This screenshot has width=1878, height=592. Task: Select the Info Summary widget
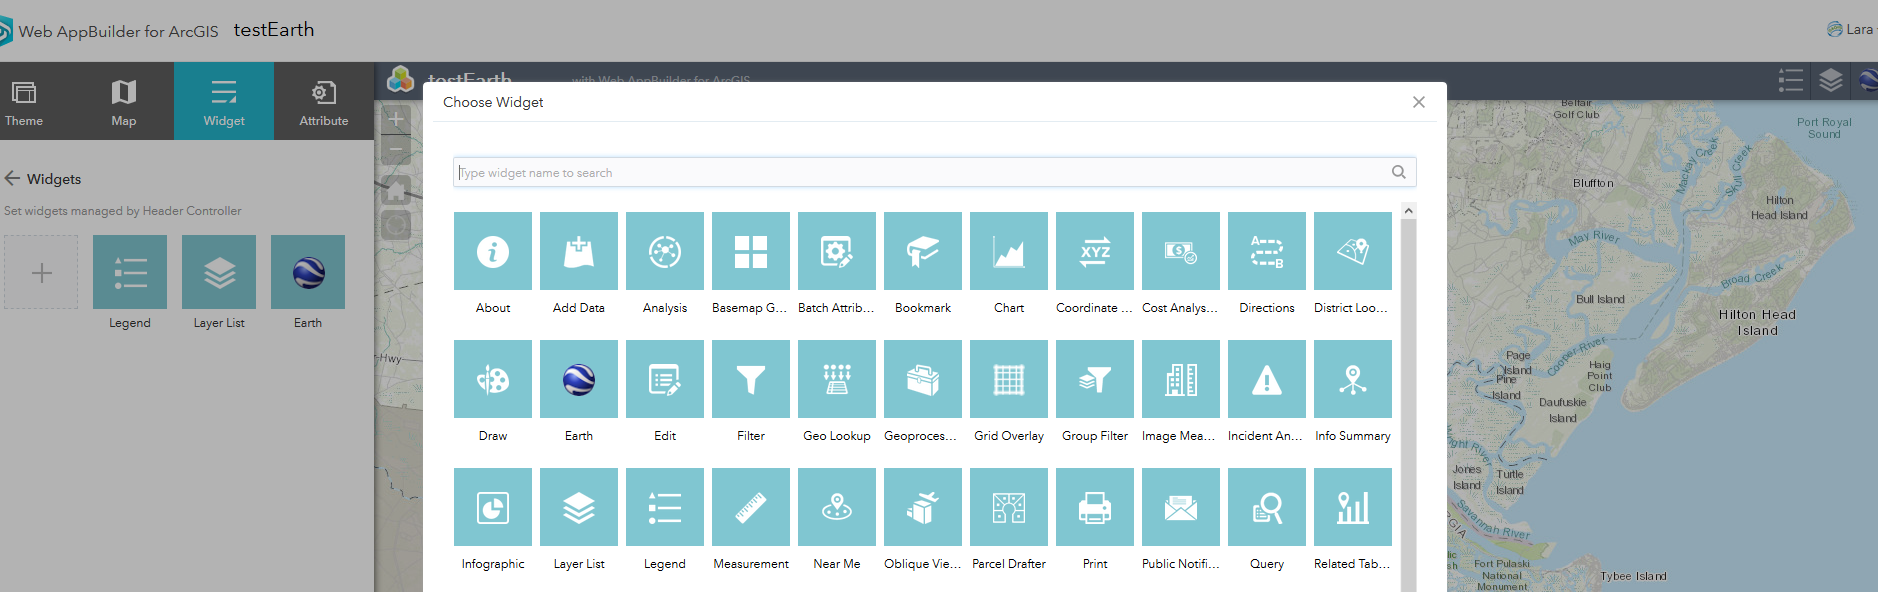1352,379
